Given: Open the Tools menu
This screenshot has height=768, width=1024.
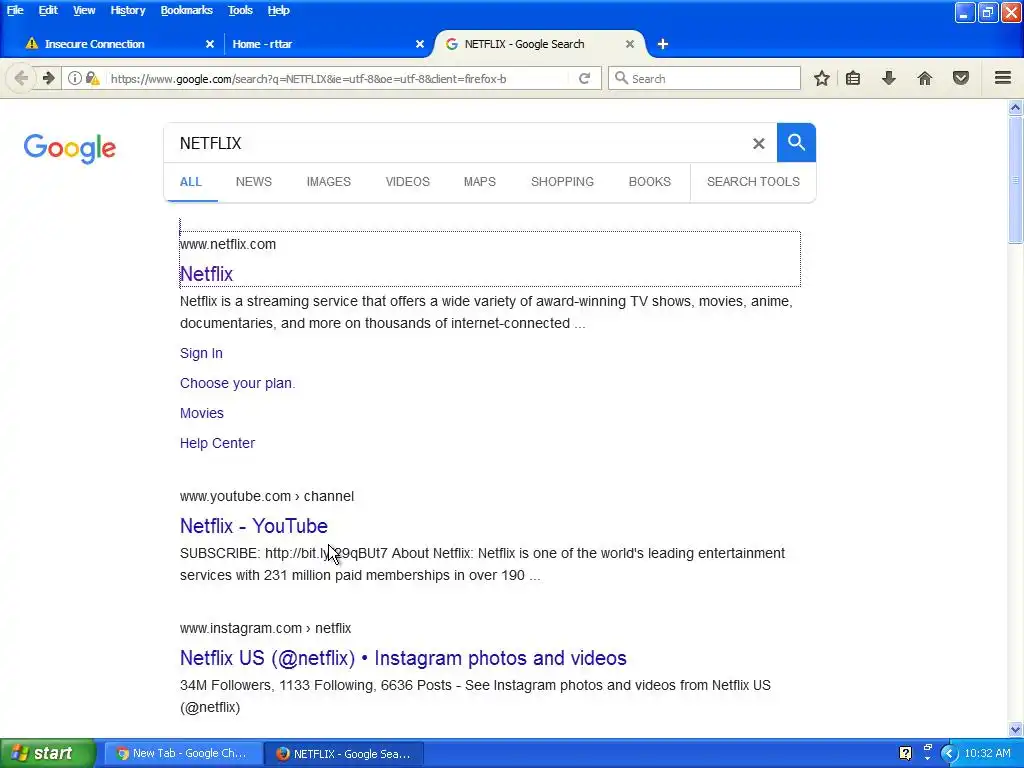Looking at the screenshot, I should click(240, 10).
